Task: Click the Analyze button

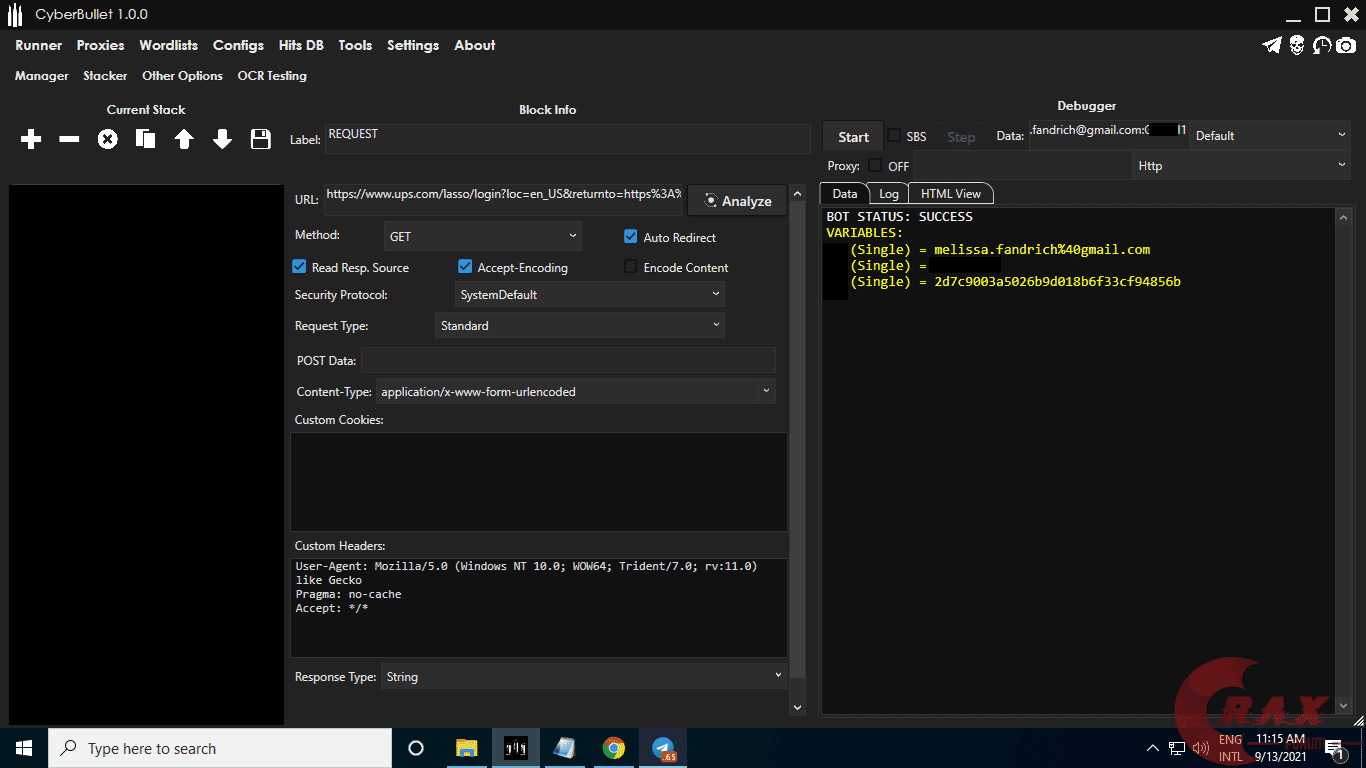Action: (x=736, y=200)
